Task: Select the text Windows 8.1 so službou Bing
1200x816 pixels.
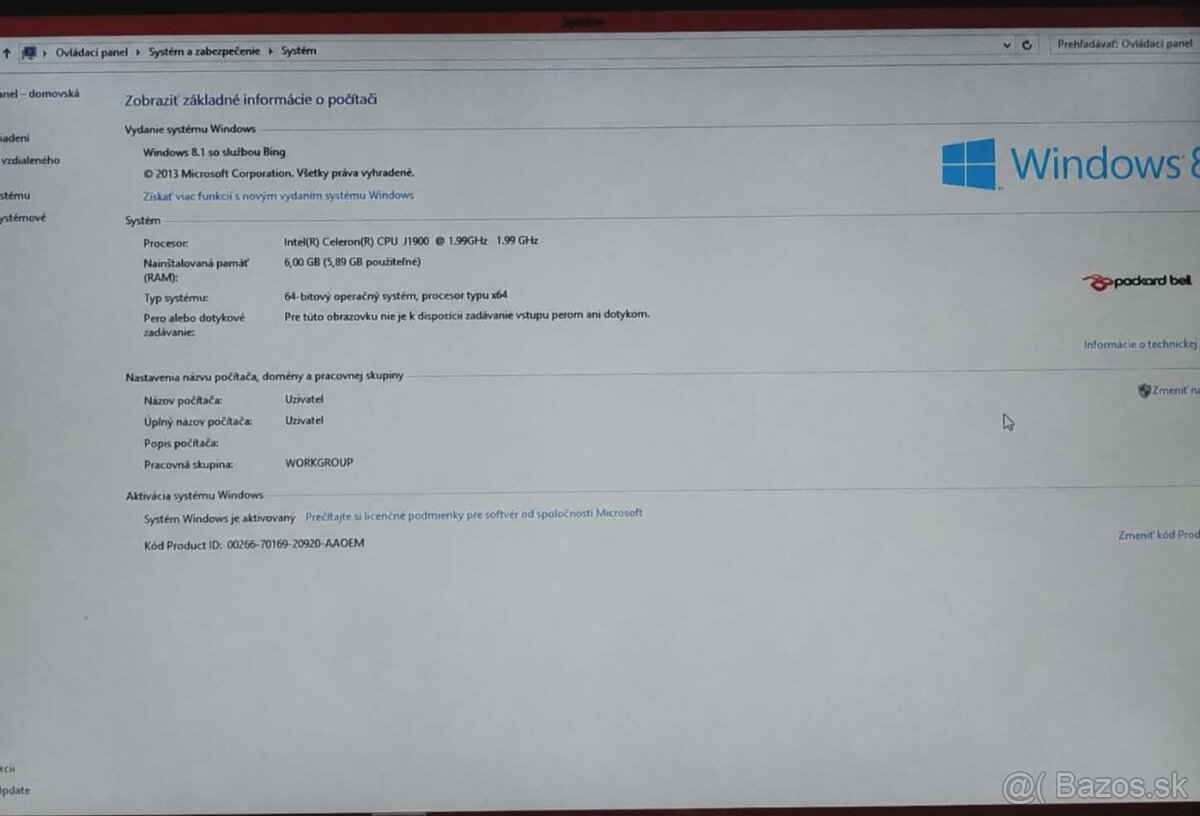Action: click(x=214, y=152)
